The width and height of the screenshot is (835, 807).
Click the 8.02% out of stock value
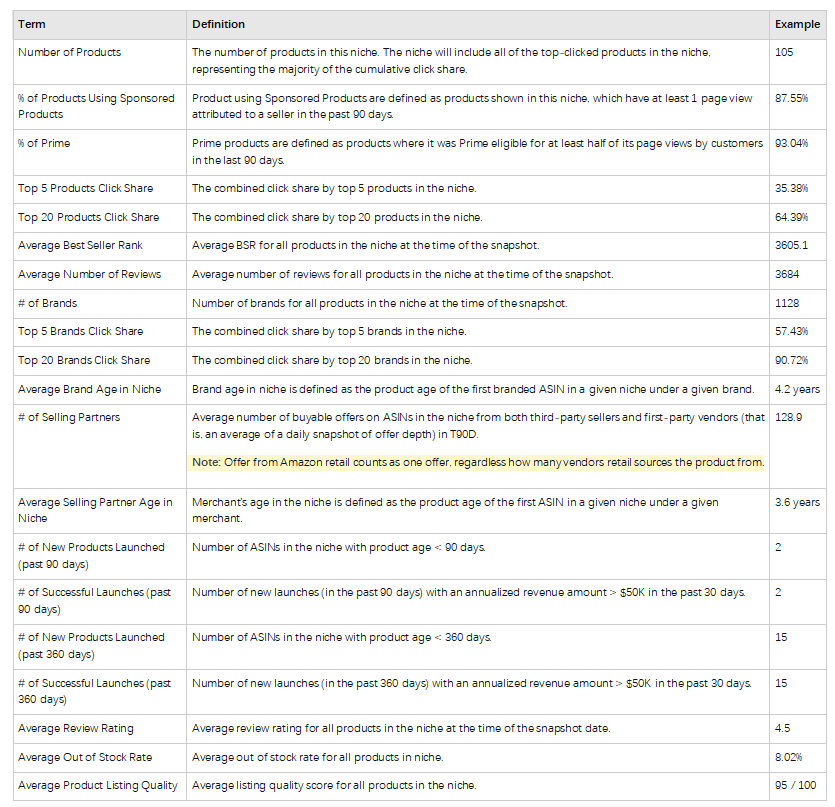pyautogui.click(x=789, y=757)
